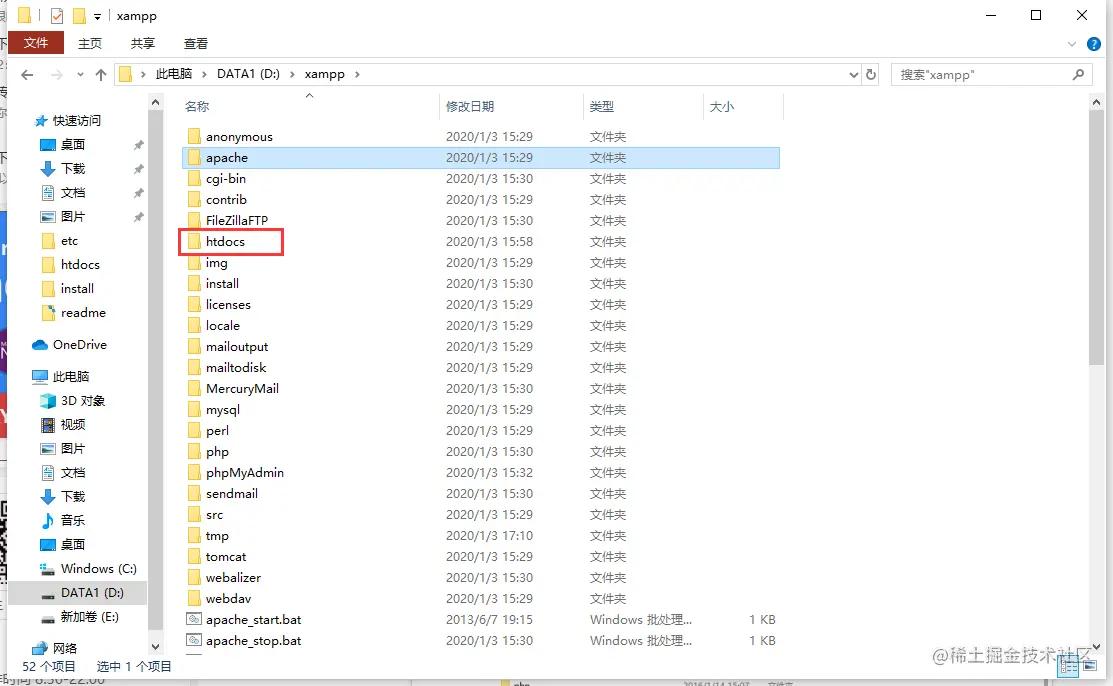Open Windows (C:) drive
Viewport: 1113px width, 686px height.
coord(98,568)
